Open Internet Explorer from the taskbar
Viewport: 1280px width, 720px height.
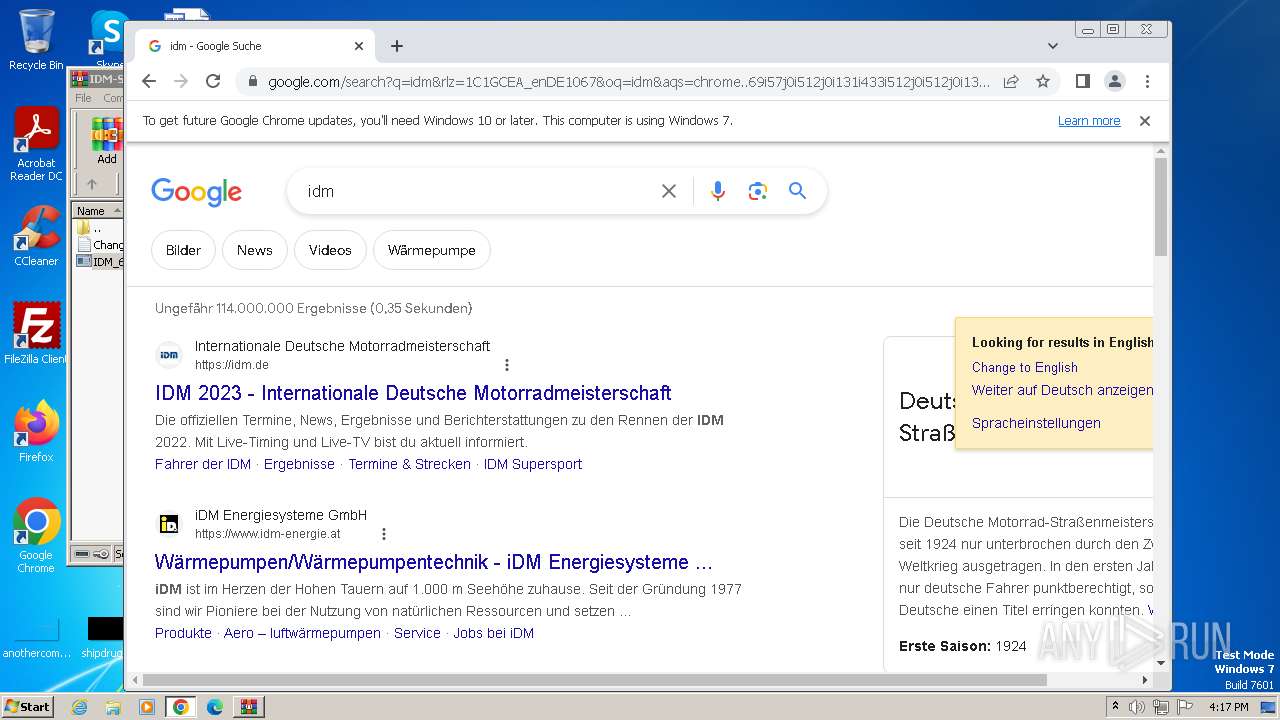click(79, 707)
